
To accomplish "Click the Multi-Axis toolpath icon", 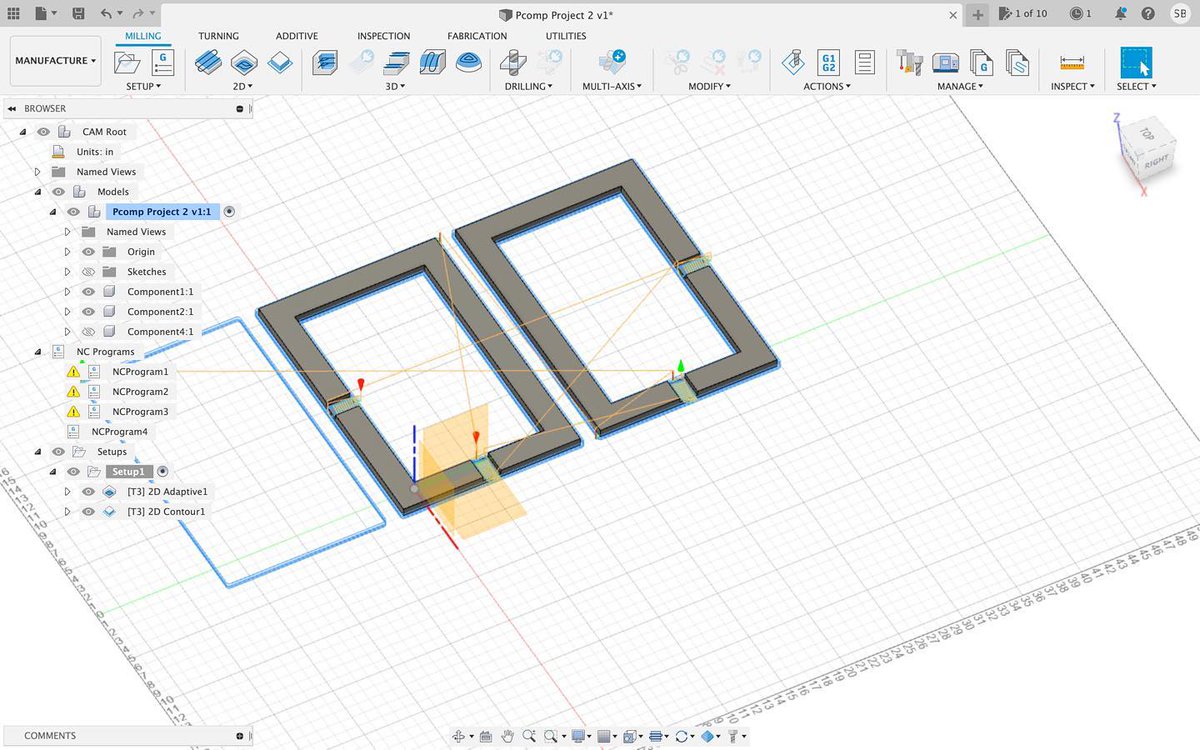I will [x=614, y=62].
